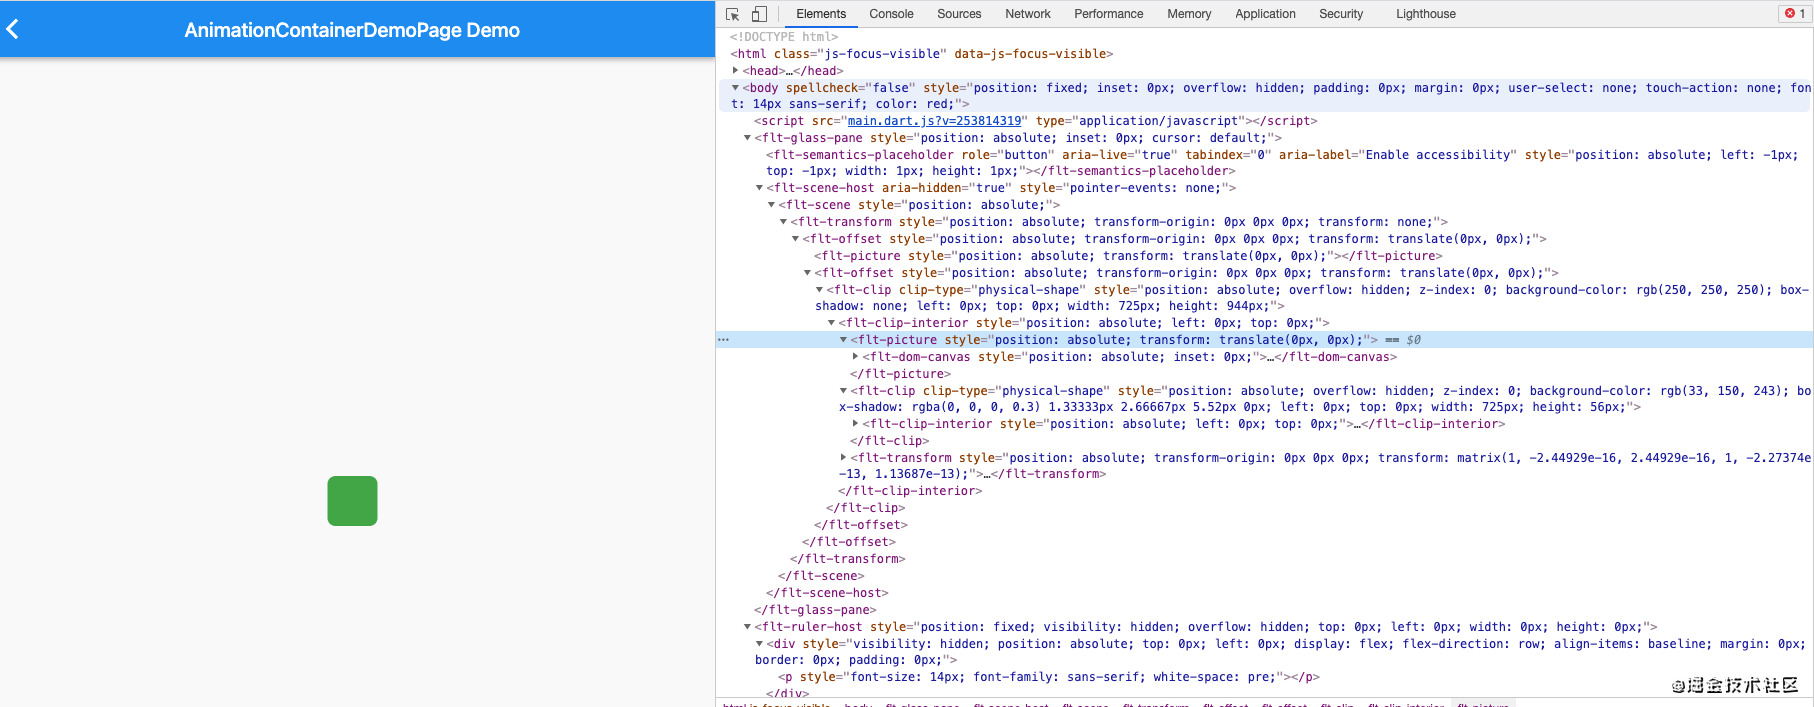Collapse the flt-scene-host node
Image resolution: width=1814 pixels, height=707 pixels.
point(760,188)
